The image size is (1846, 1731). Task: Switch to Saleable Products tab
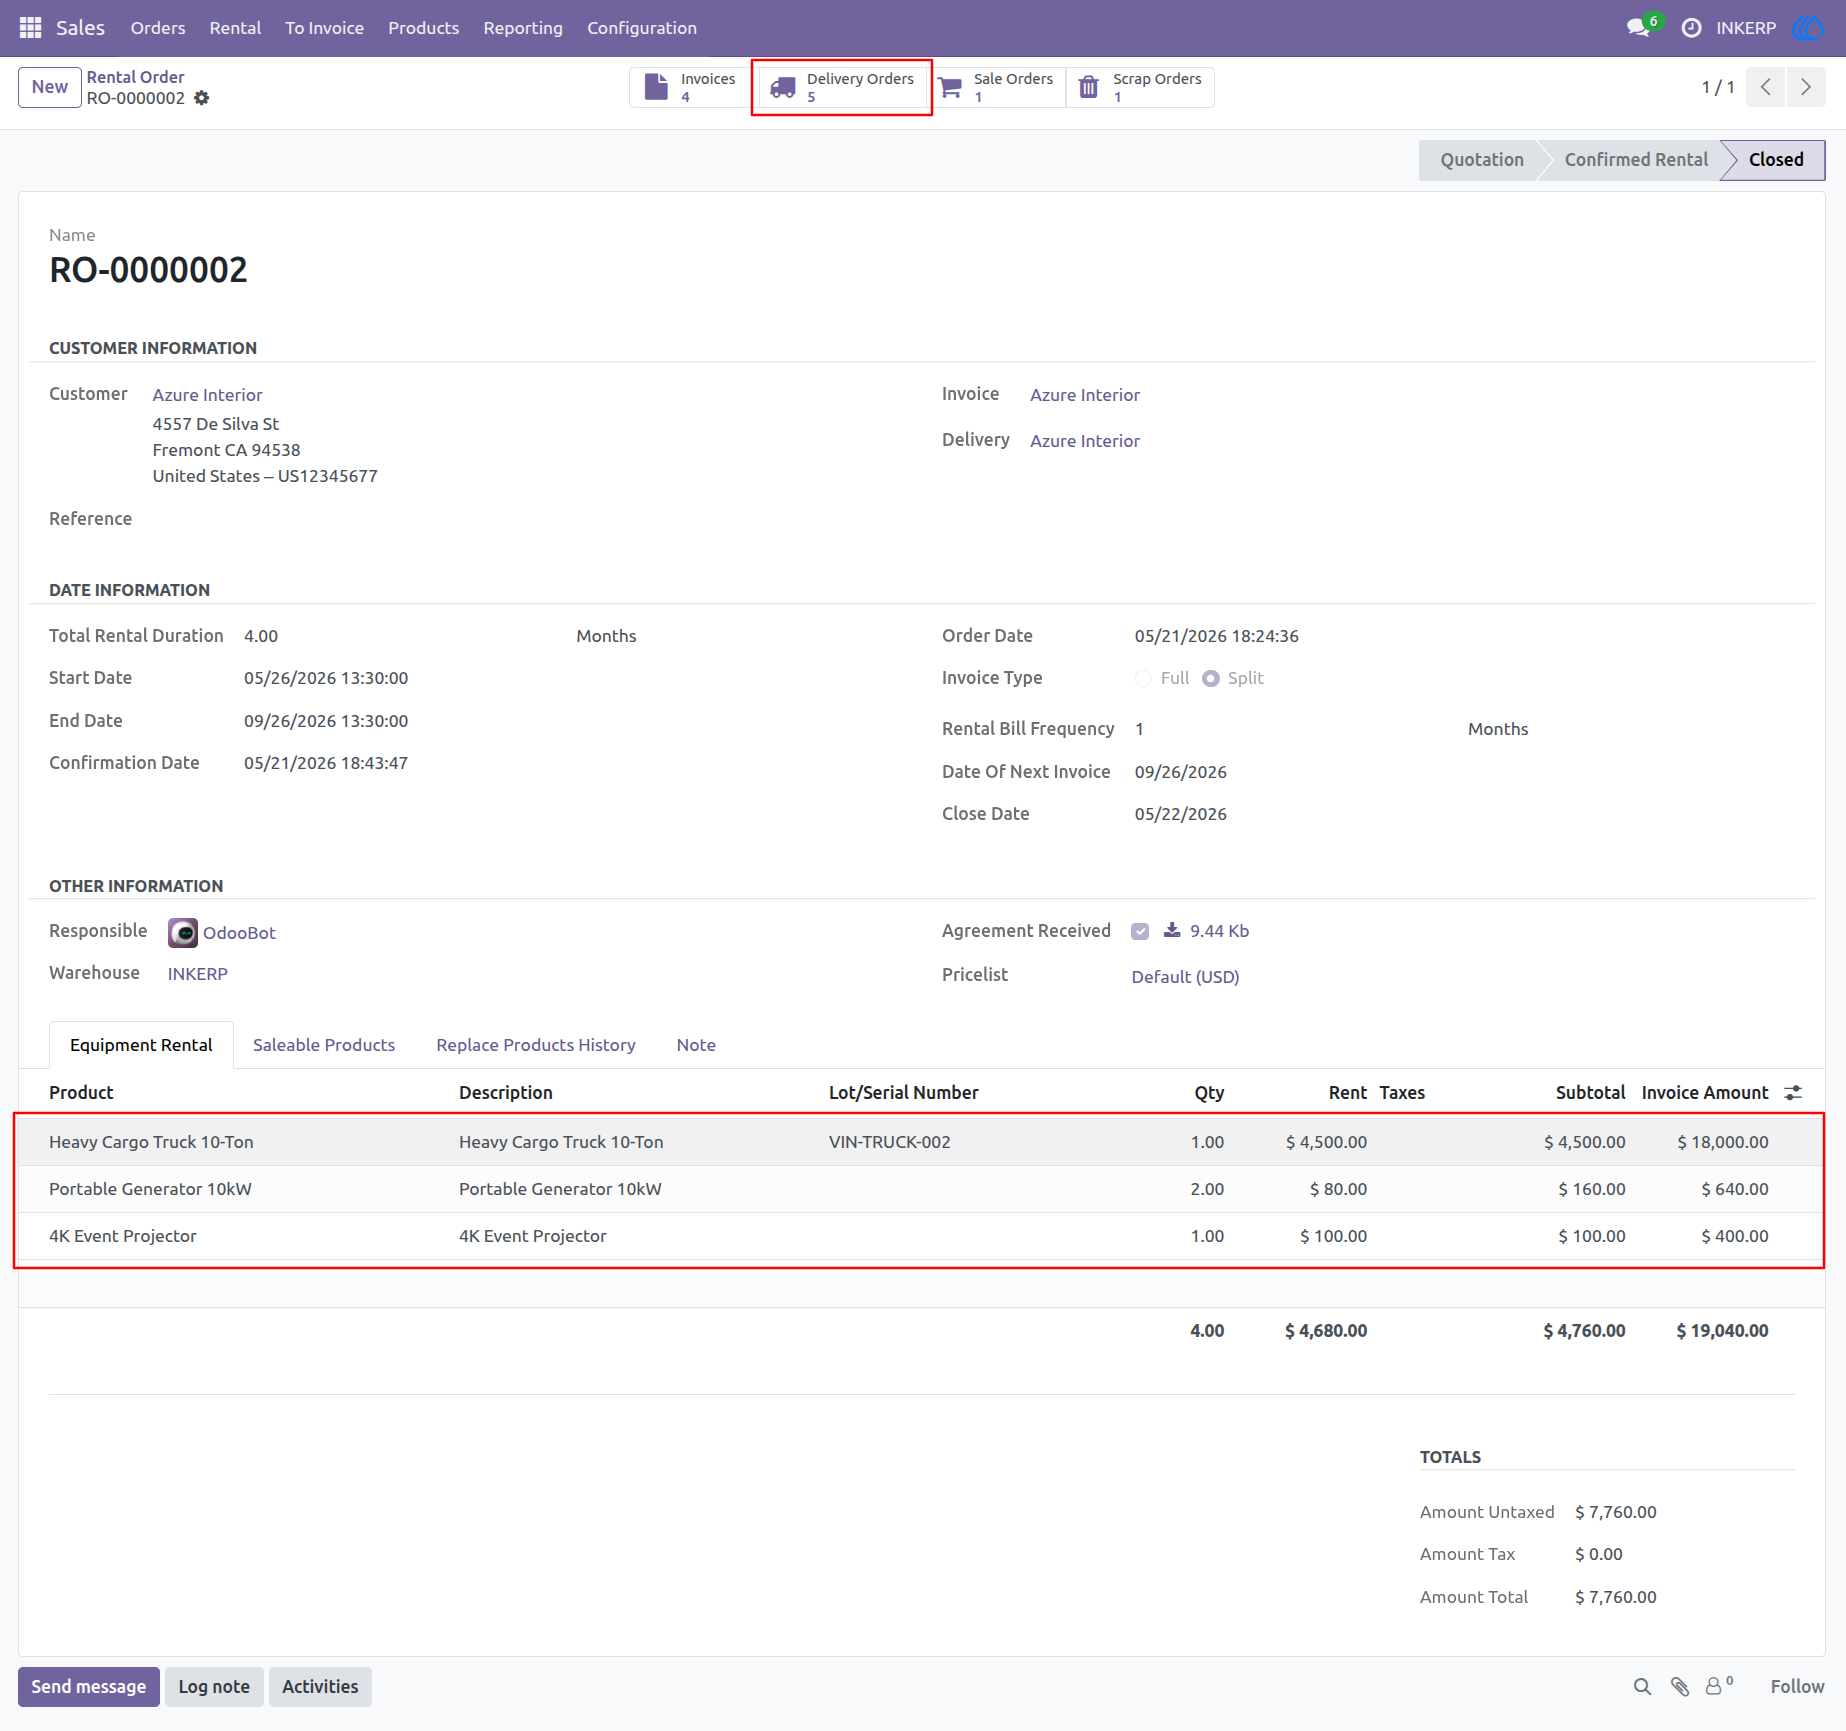pos(324,1045)
